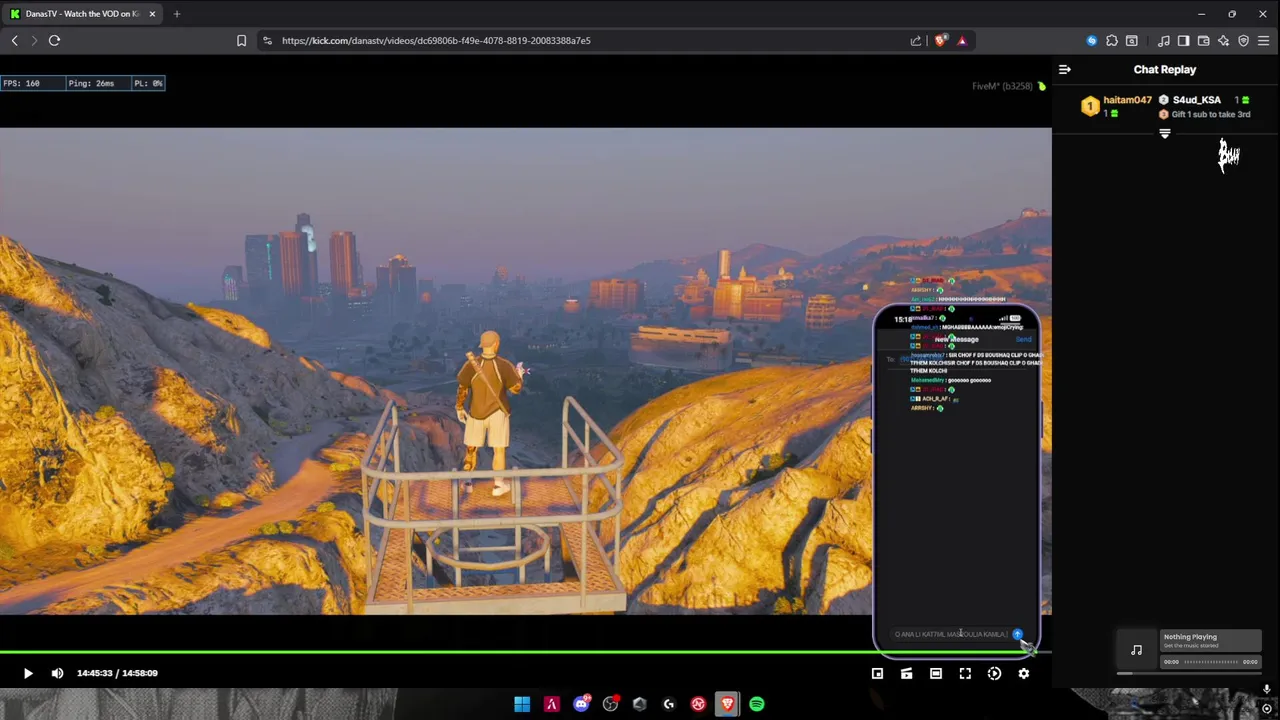Open the Windows Start menu
1280x720 pixels.
tap(522, 704)
